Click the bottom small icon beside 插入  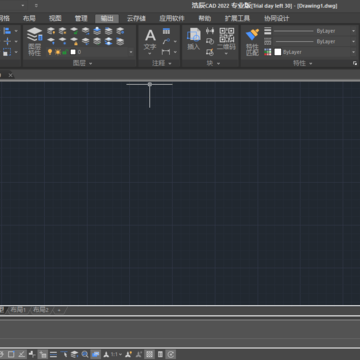click(x=210, y=52)
